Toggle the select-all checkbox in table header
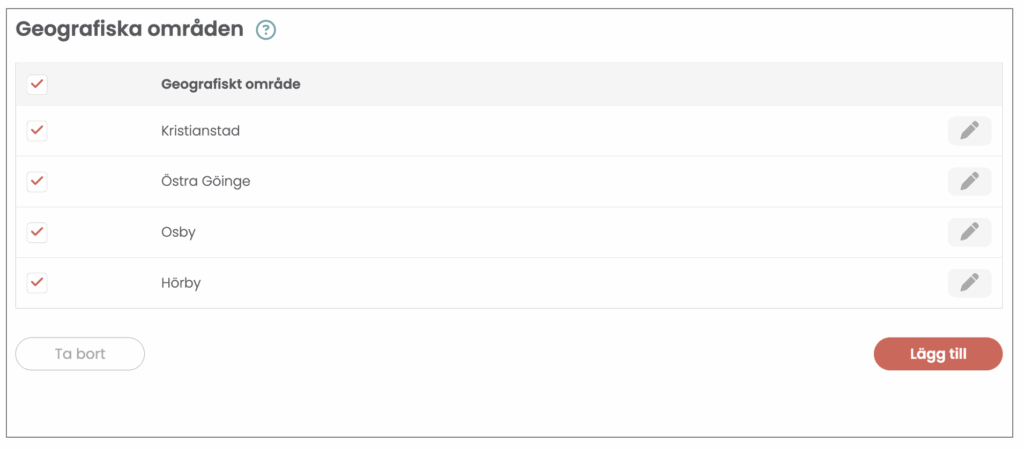 (x=37, y=84)
